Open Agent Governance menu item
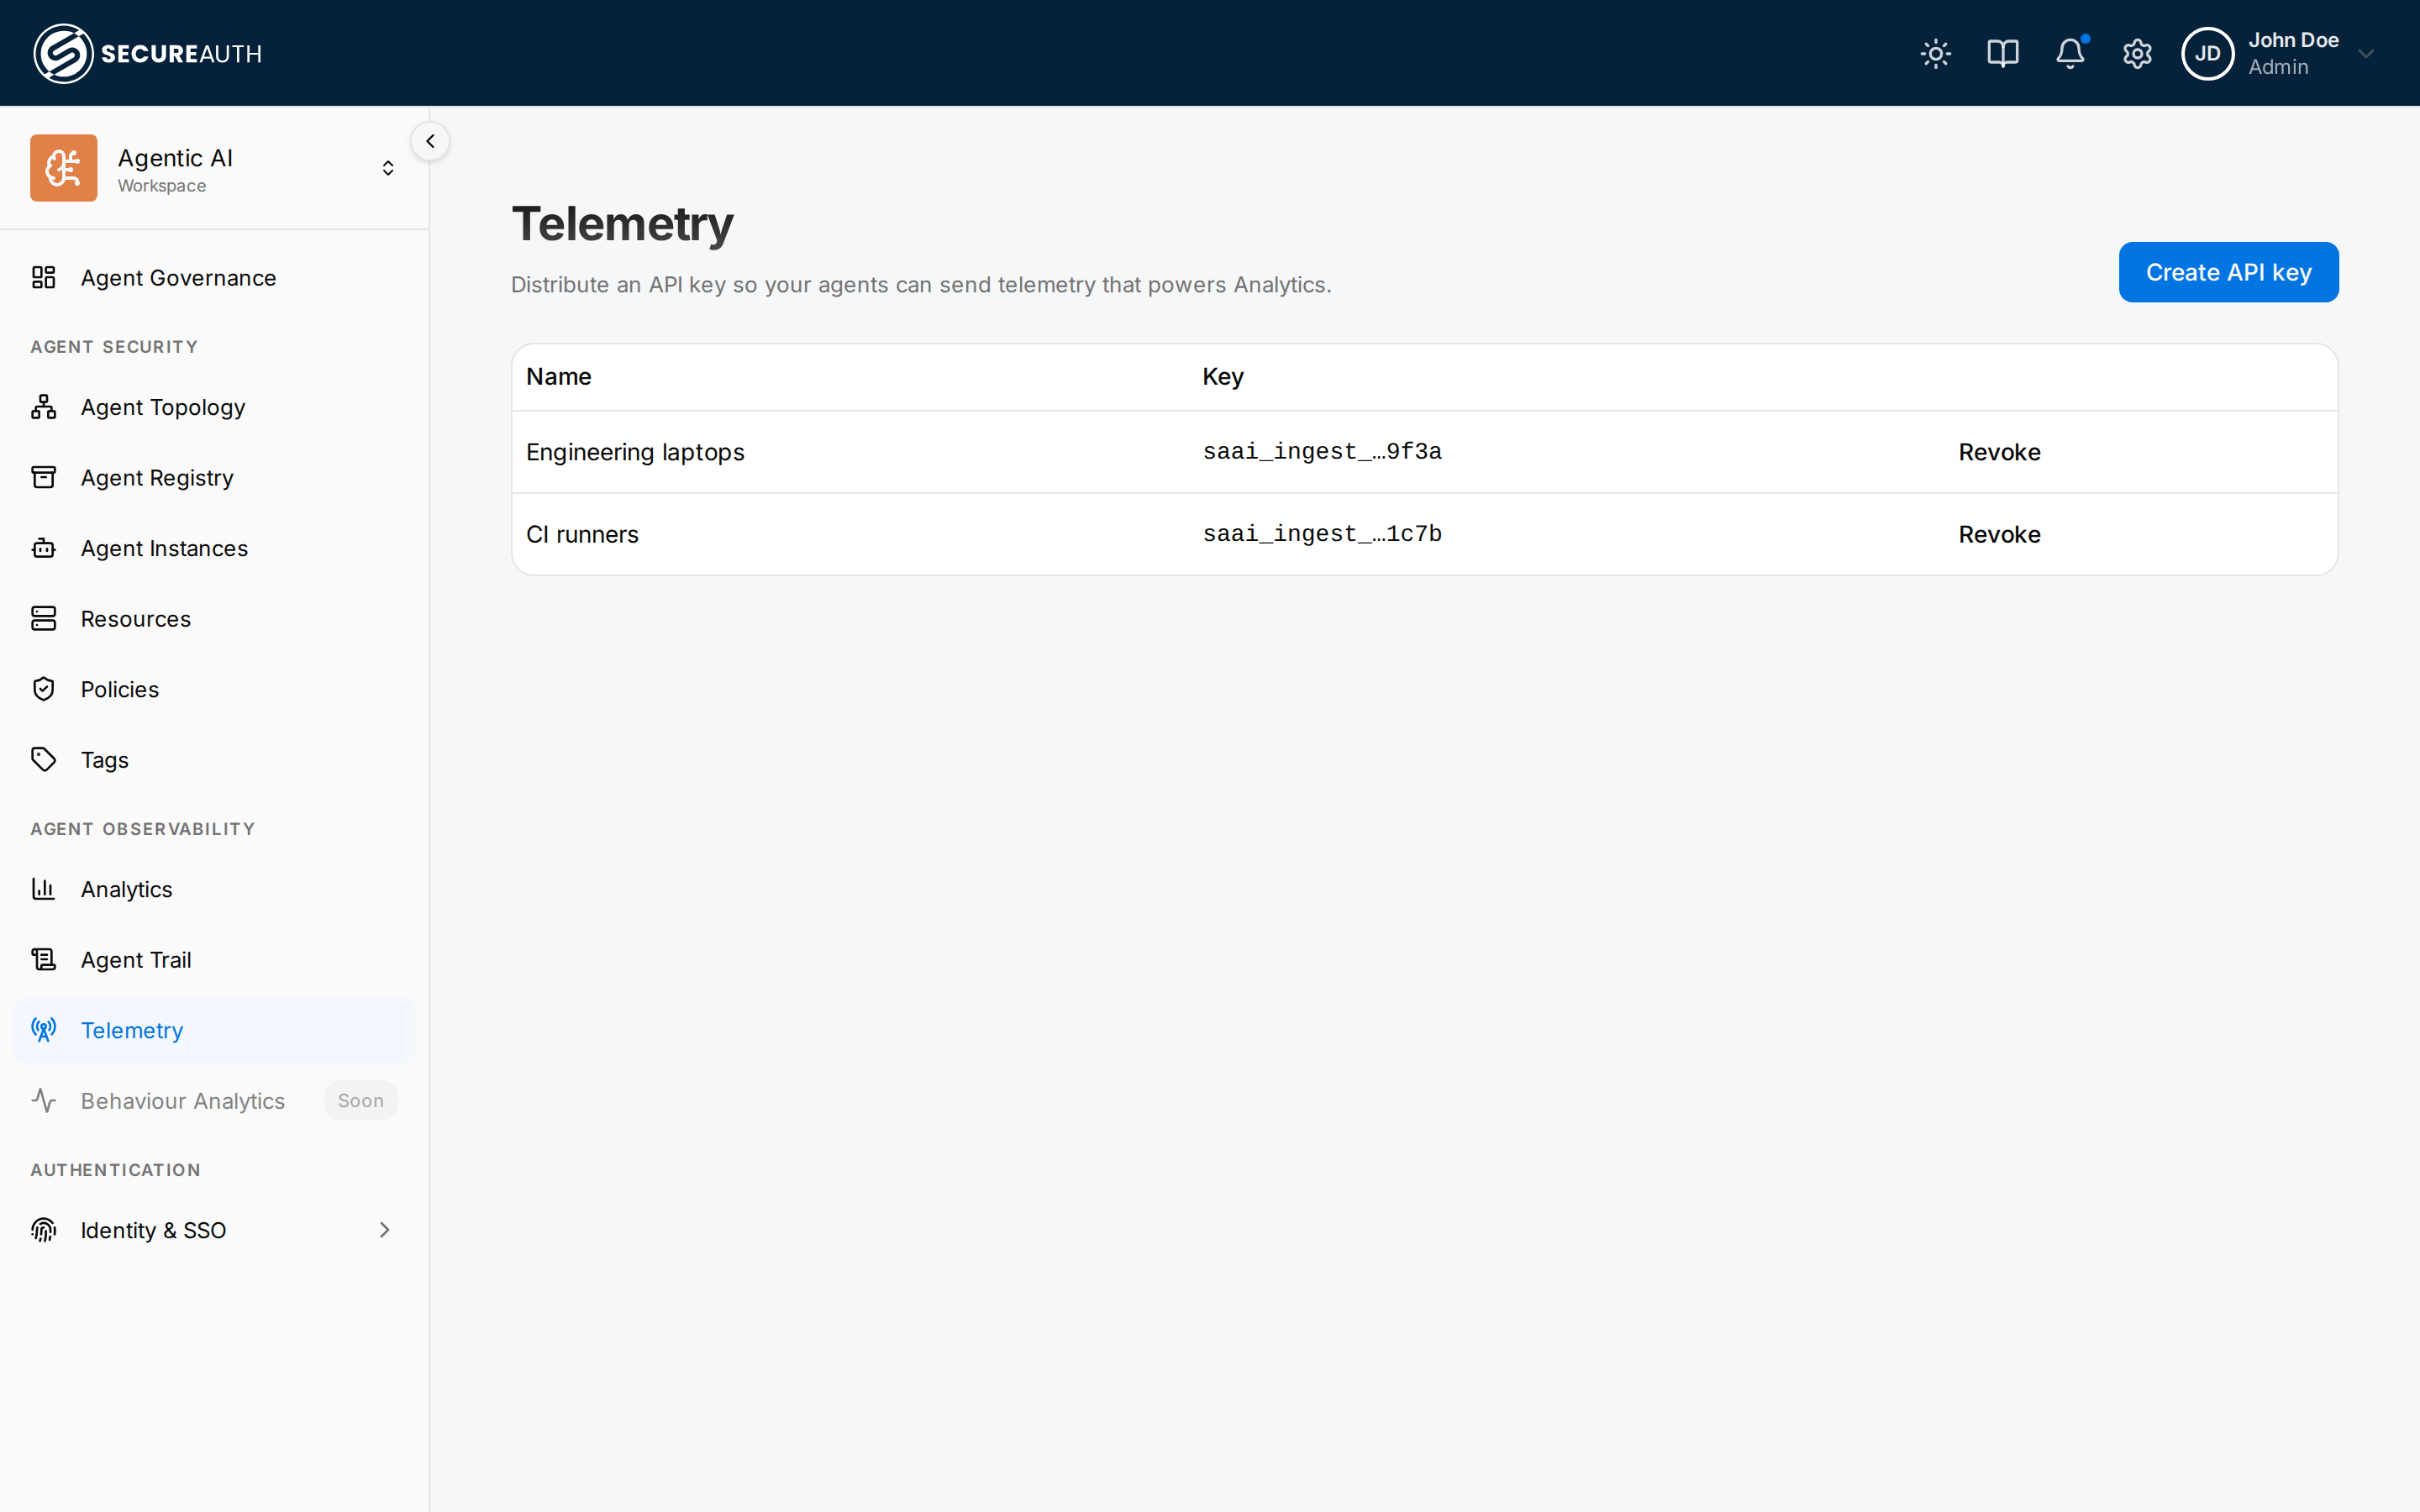Image resolution: width=2420 pixels, height=1512 pixels. [x=178, y=278]
